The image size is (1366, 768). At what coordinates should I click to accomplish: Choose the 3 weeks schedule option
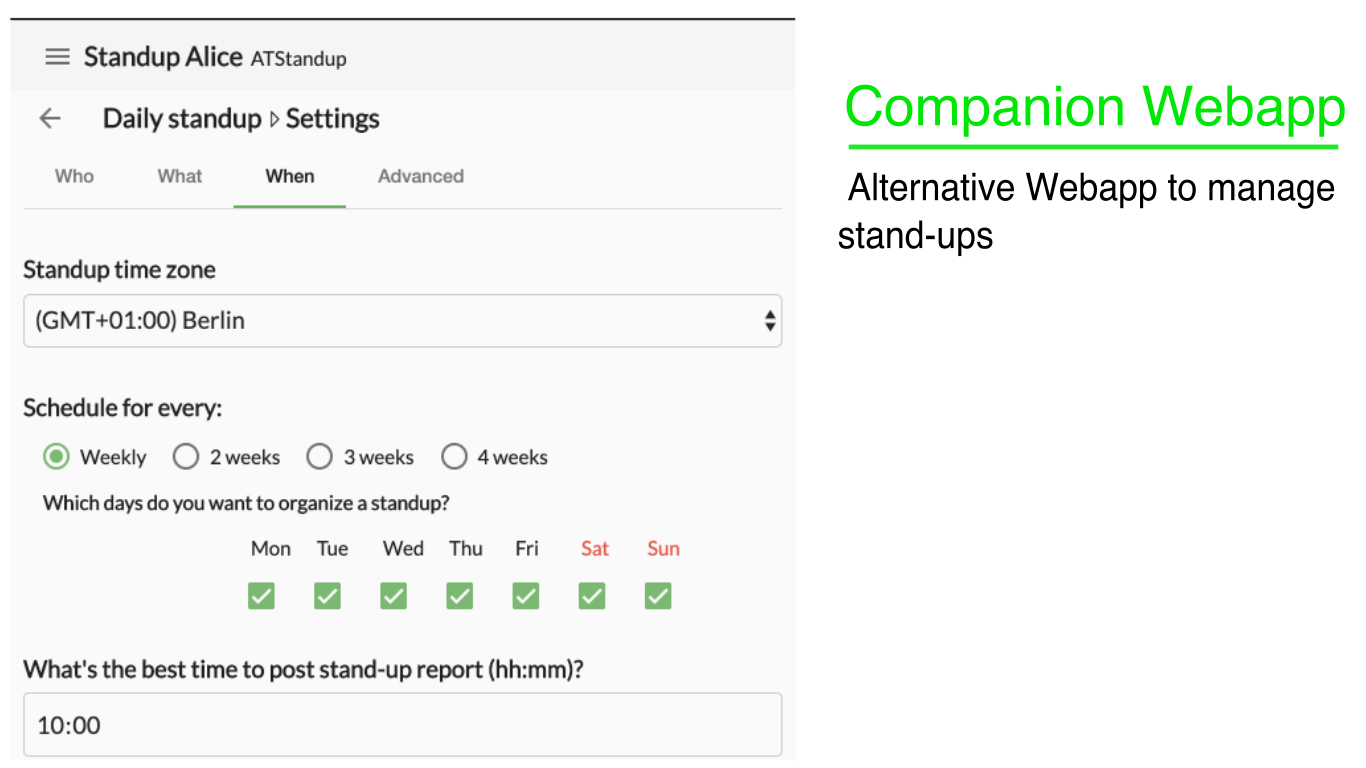pyautogui.click(x=319, y=457)
